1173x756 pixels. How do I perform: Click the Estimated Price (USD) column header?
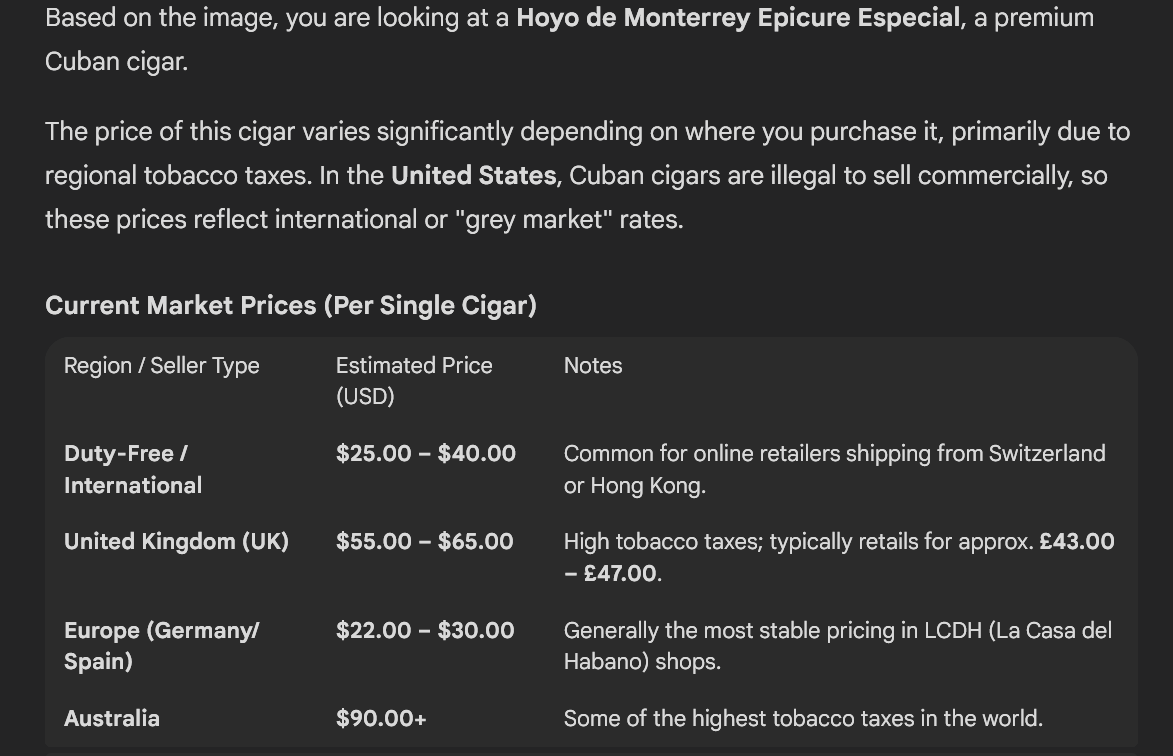click(413, 380)
